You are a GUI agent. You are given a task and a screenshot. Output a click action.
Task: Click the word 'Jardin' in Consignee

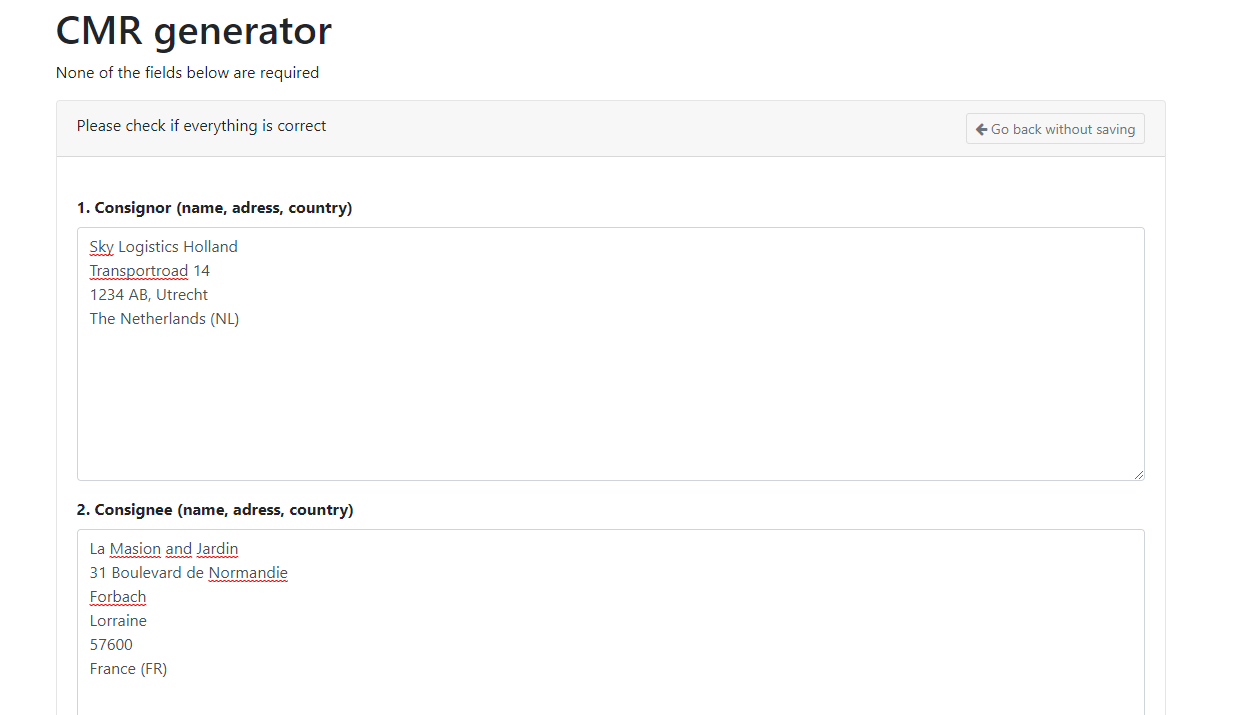[x=217, y=549]
